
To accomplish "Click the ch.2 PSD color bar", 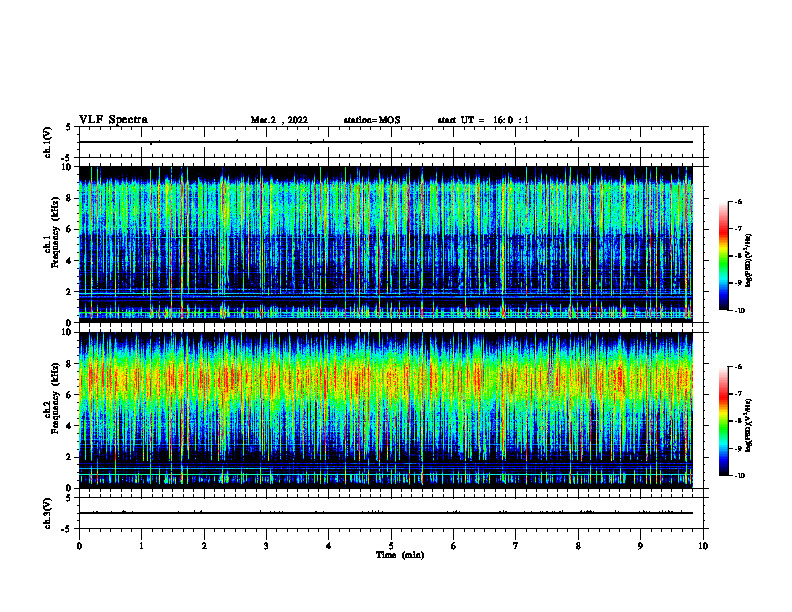I will click(x=724, y=421).
